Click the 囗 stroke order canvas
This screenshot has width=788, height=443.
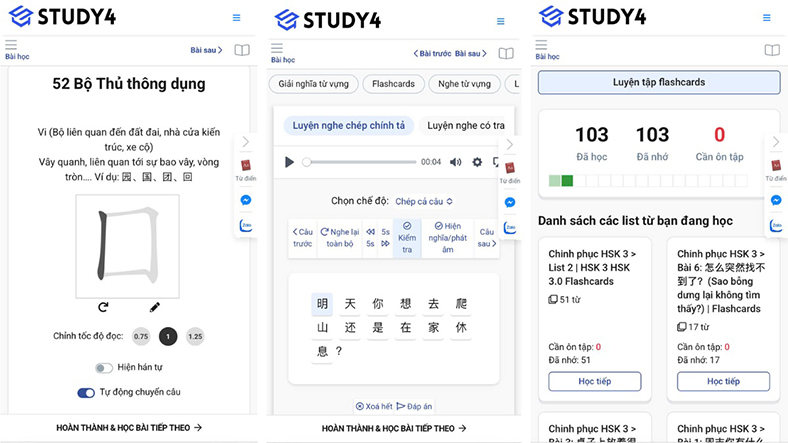(x=128, y=247)
